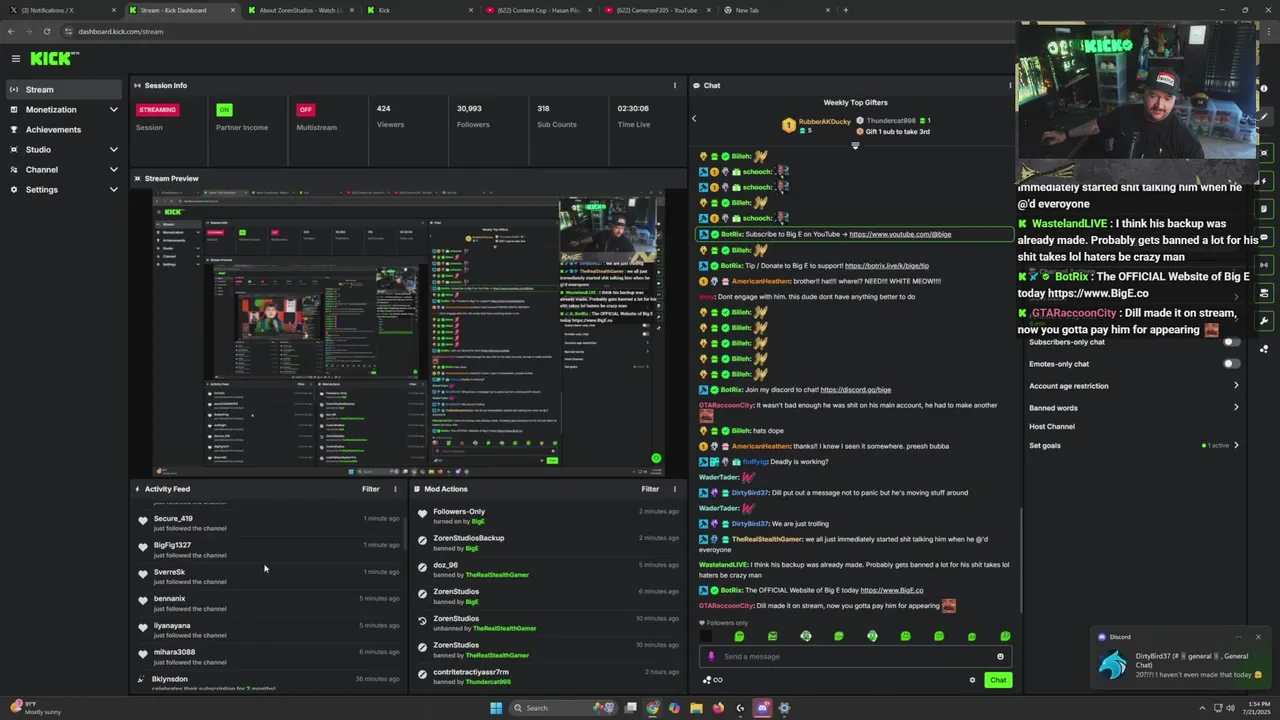Open Discord notification options menu

pyautogui.click(x=1238, y=637)
